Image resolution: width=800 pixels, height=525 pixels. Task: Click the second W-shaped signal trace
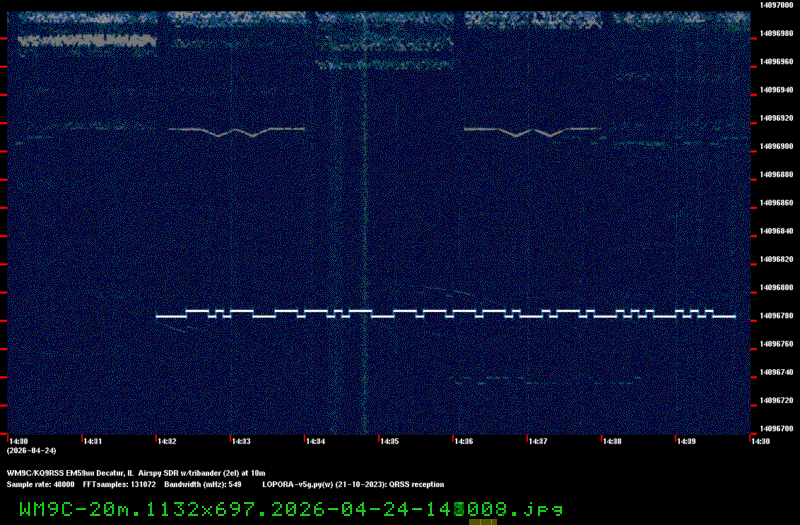(x=532, y=130)
